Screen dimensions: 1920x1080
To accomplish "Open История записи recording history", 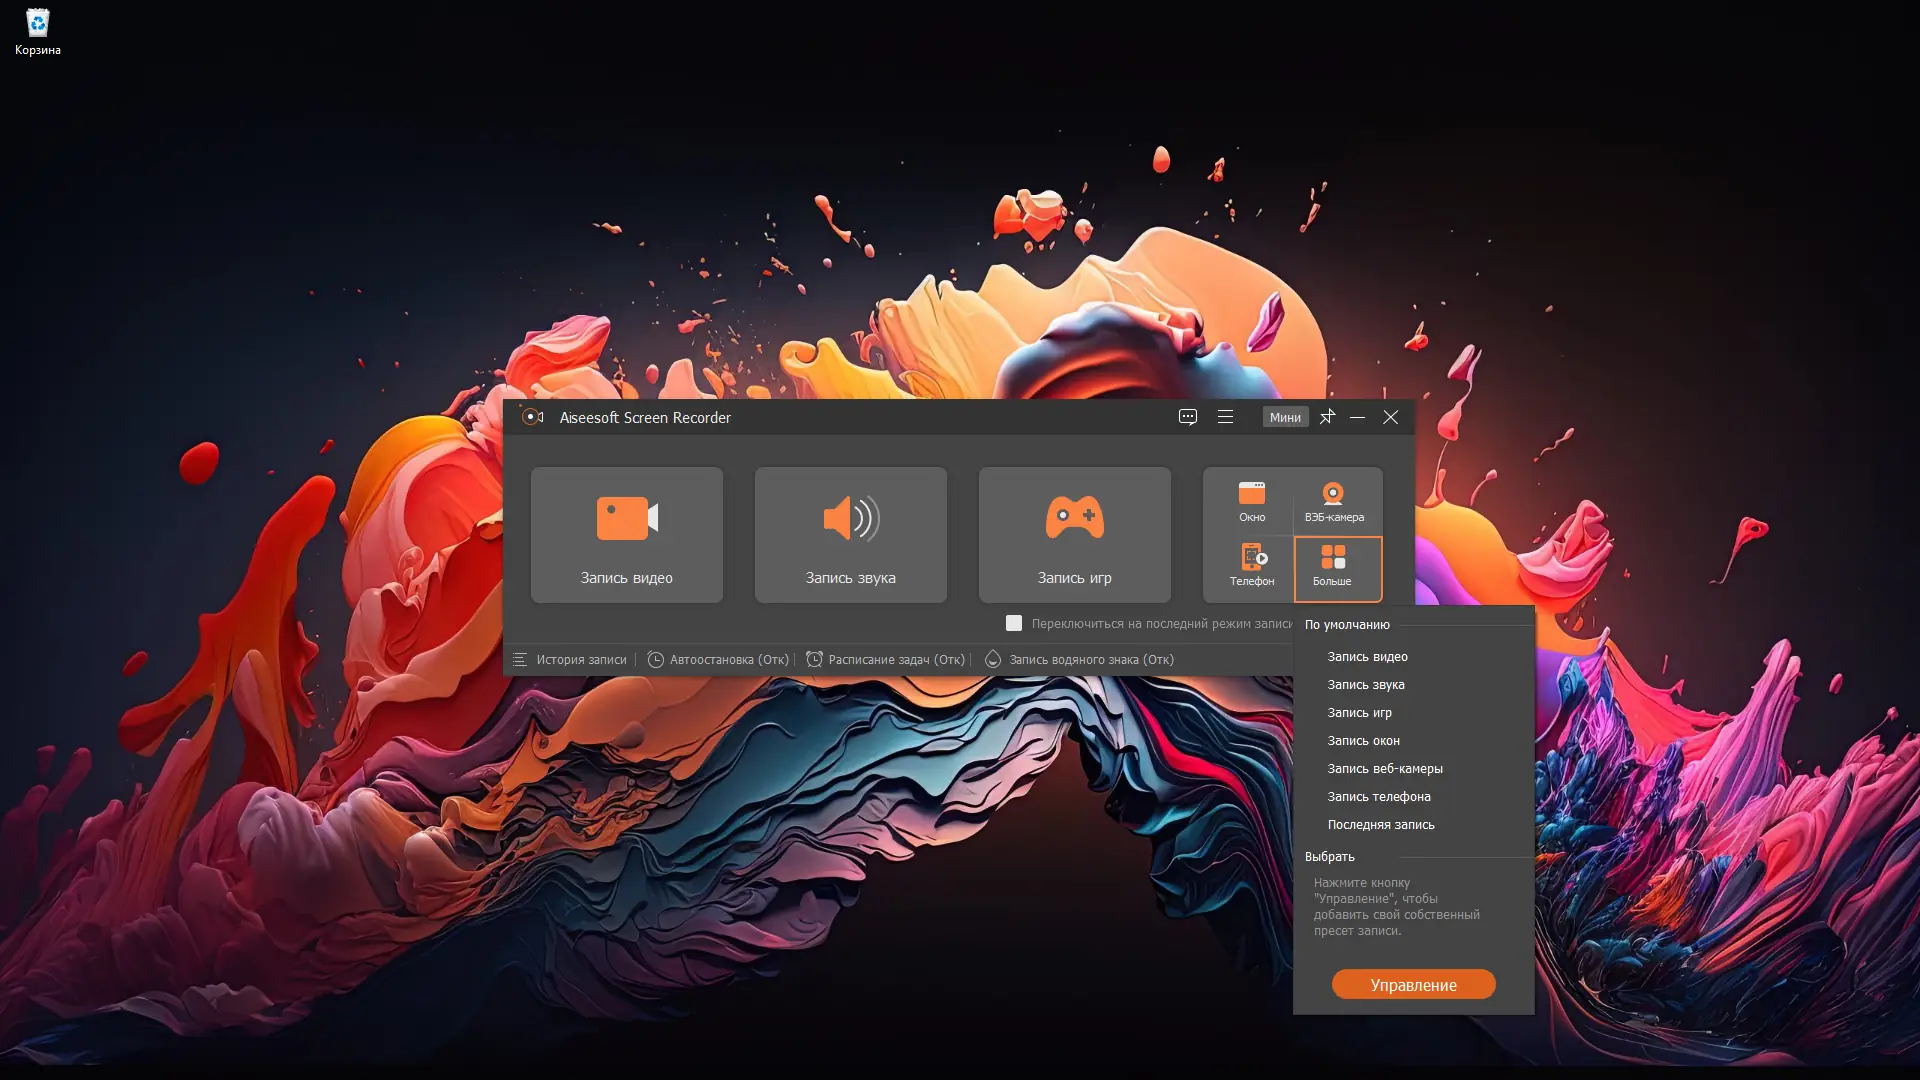I will point(570,660).
